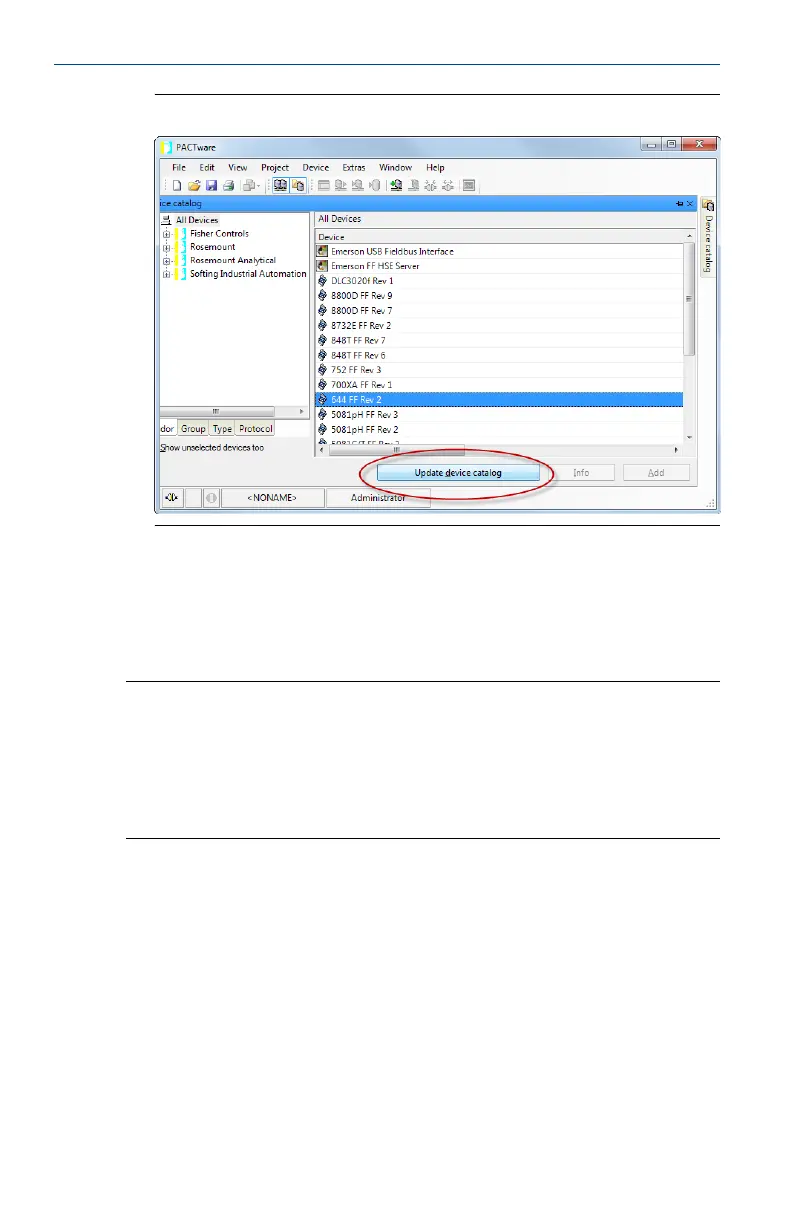
Task: Click the <NONAME> status bar field
Action: [x=272, y=497]
